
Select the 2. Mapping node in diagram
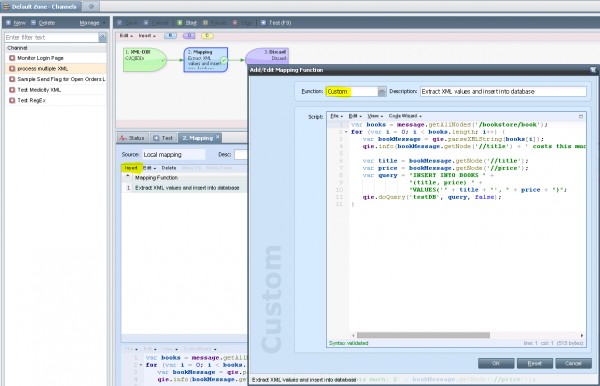coord(205,59)
